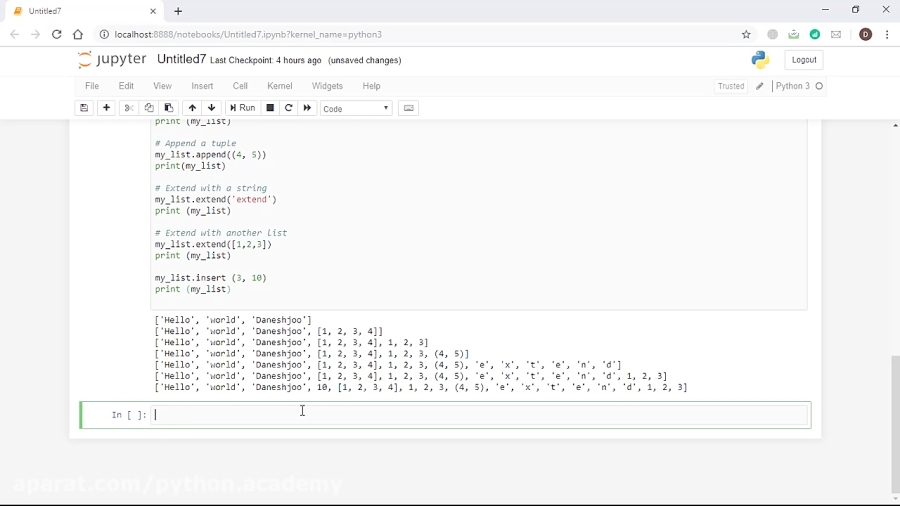Image resolution: width=900 pixels, height=506 pixels.
Task: Go back in browser history
Action: pyautogui.click(x=14, y=34)
